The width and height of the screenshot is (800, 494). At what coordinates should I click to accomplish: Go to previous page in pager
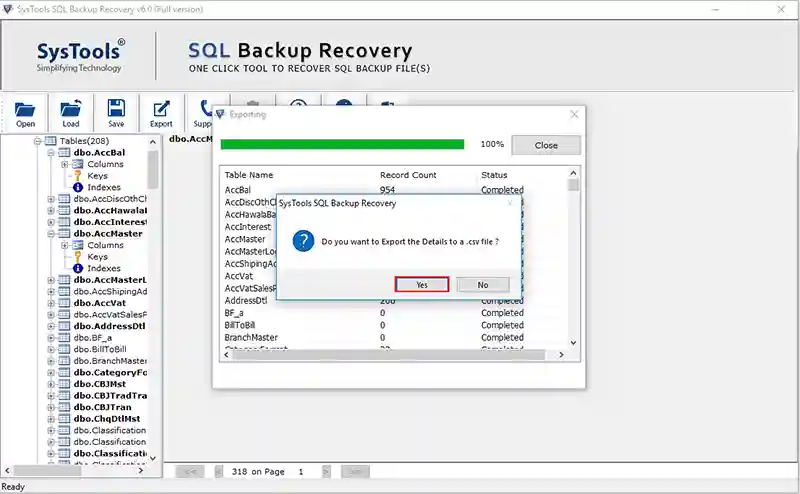(x=218, y=472)
